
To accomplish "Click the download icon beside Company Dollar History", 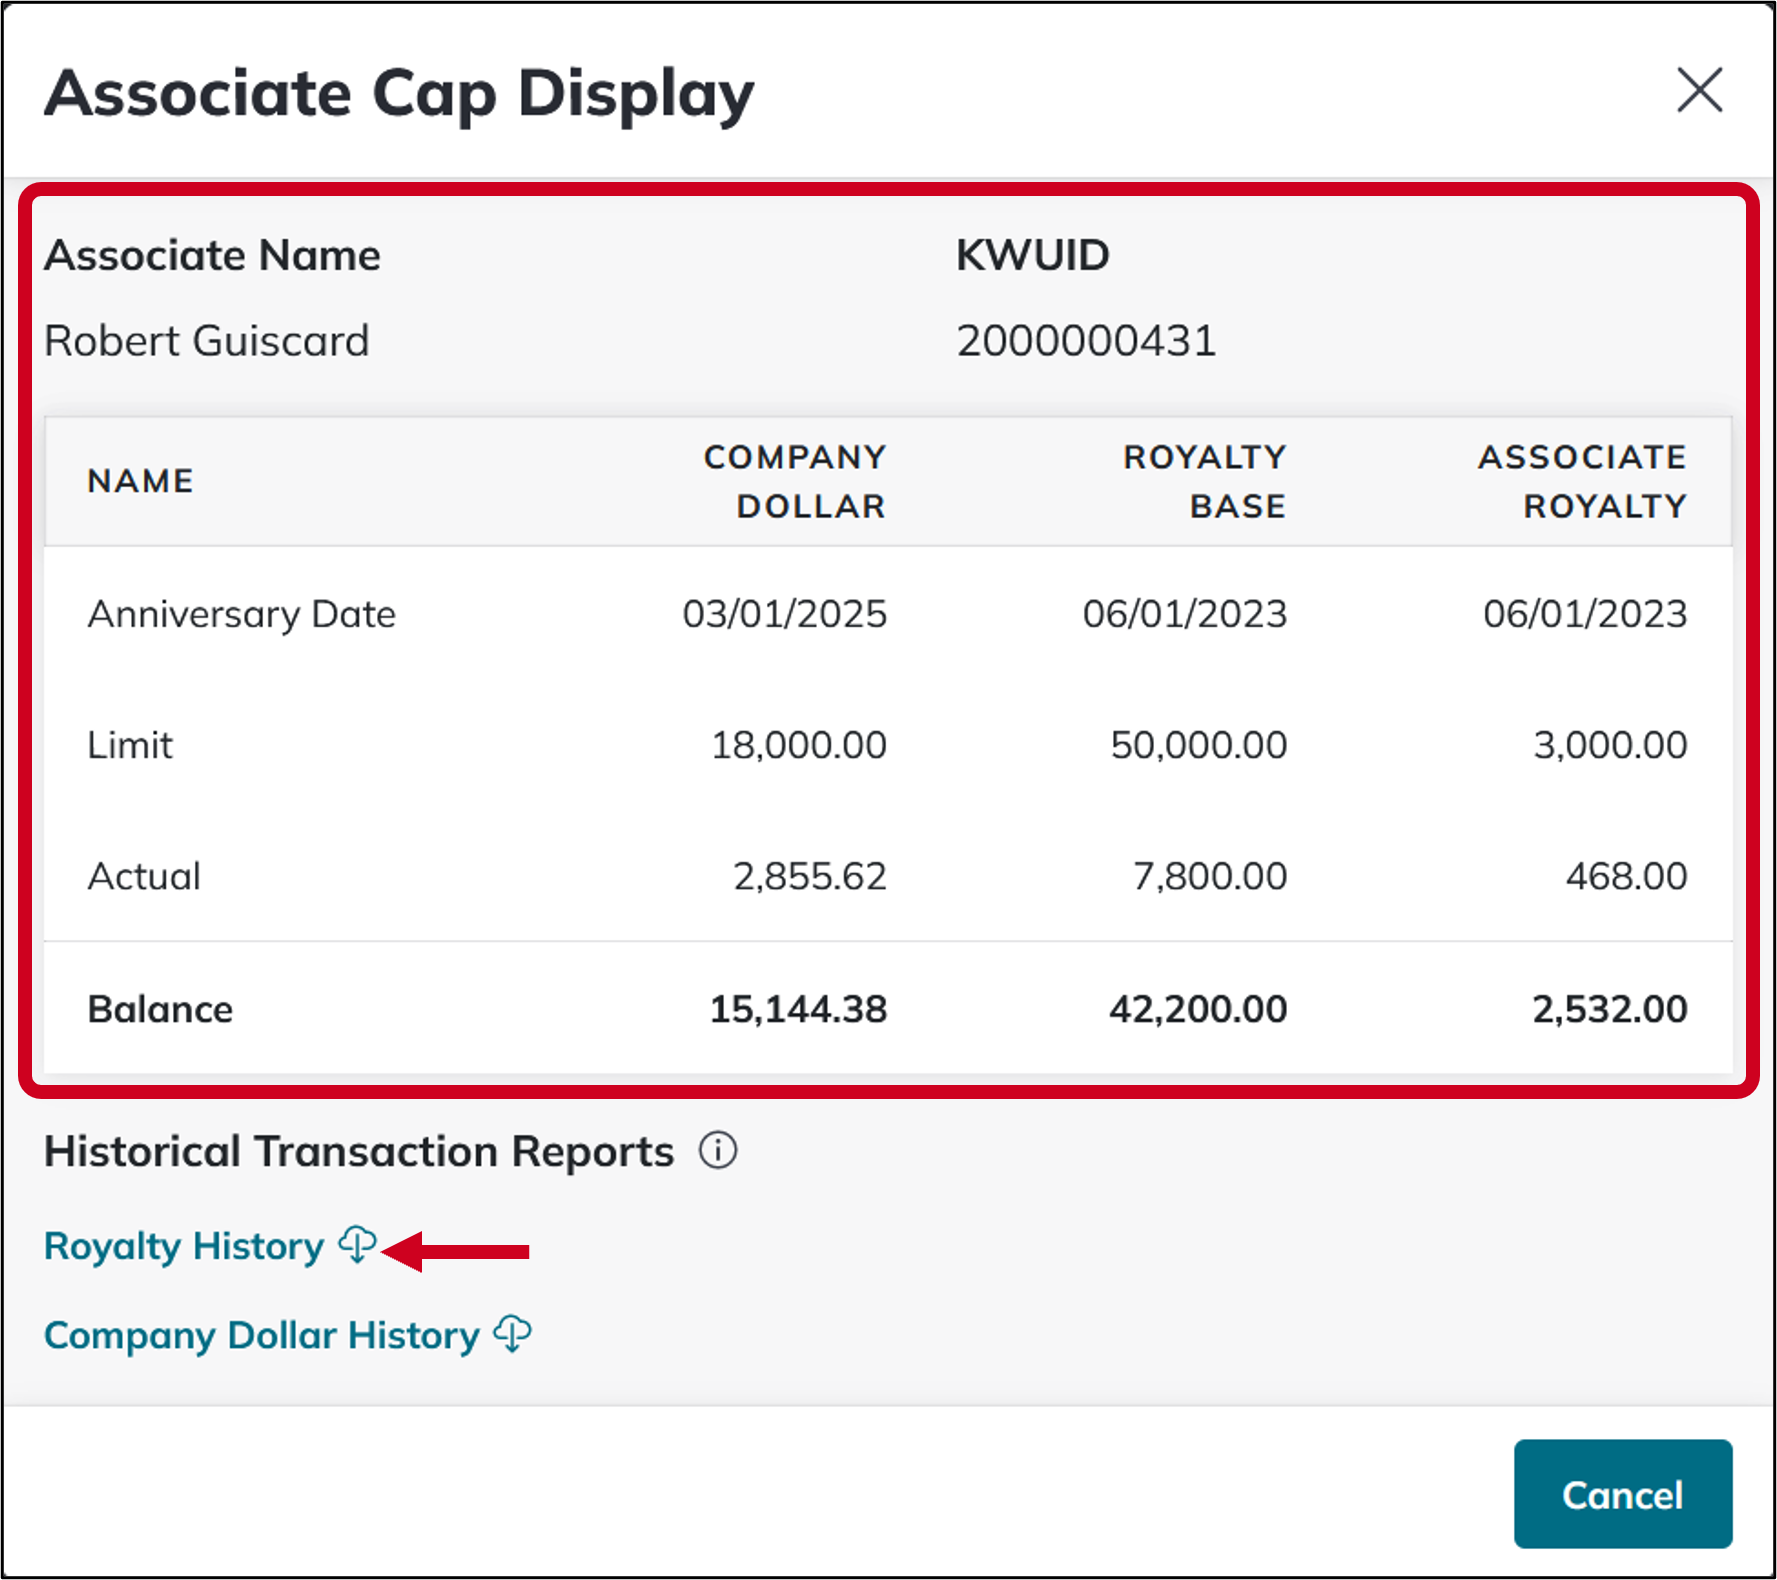I will 512,1333.
